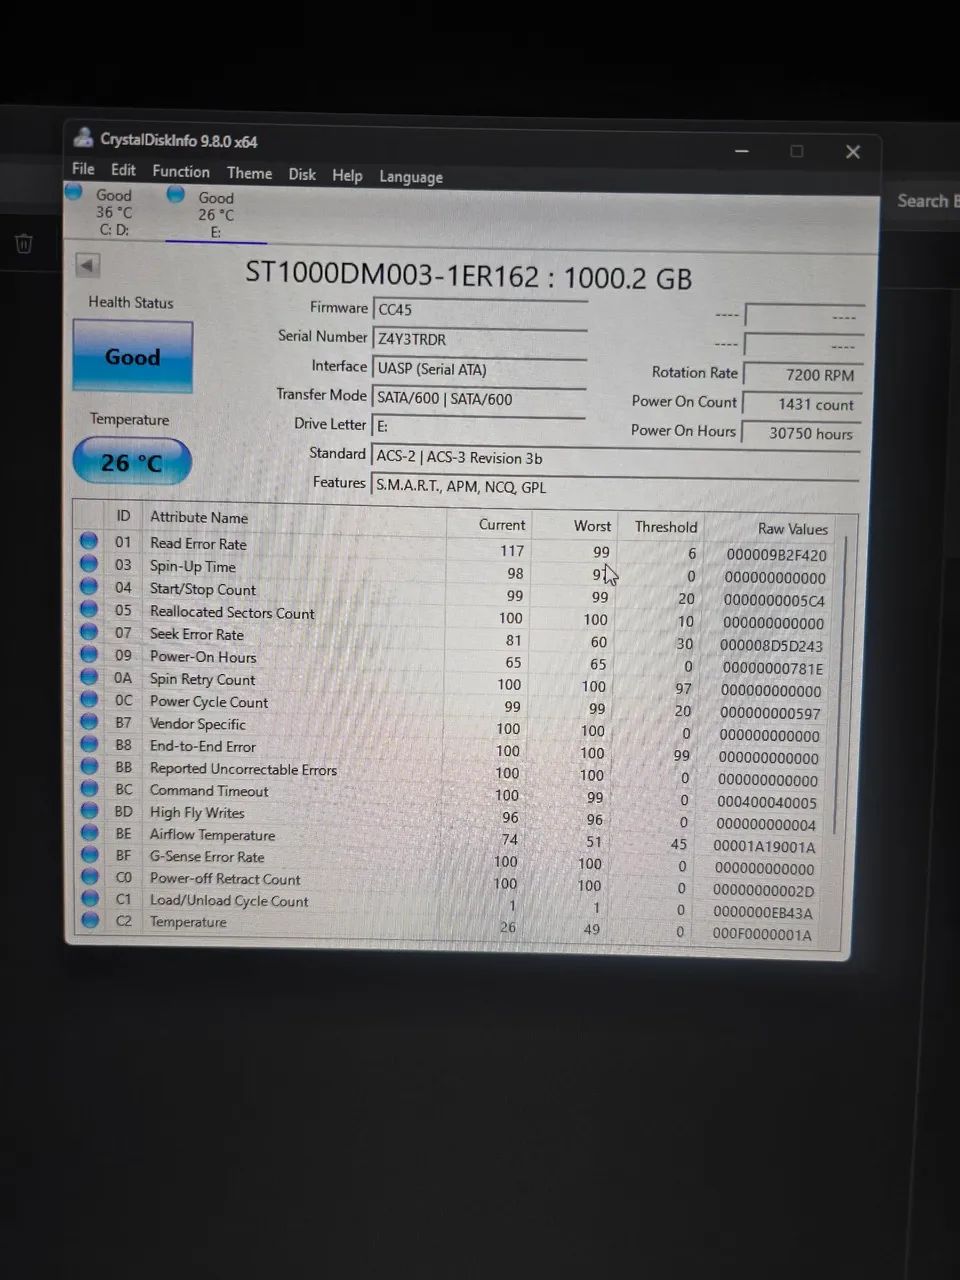Screen dimensions: 960x1280
Task: Click the Serial Number field Z4Y3TRDR
Action: pyautogui.click(x=480, y=339)
